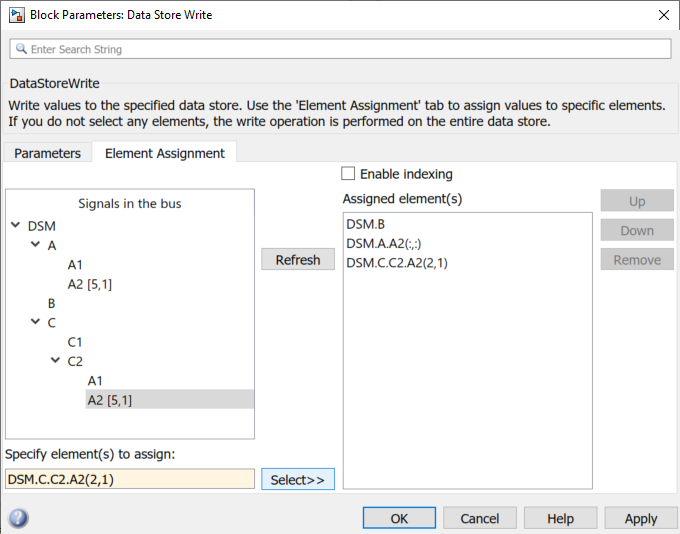Select signal B in the bus tree

pos(52,303)
